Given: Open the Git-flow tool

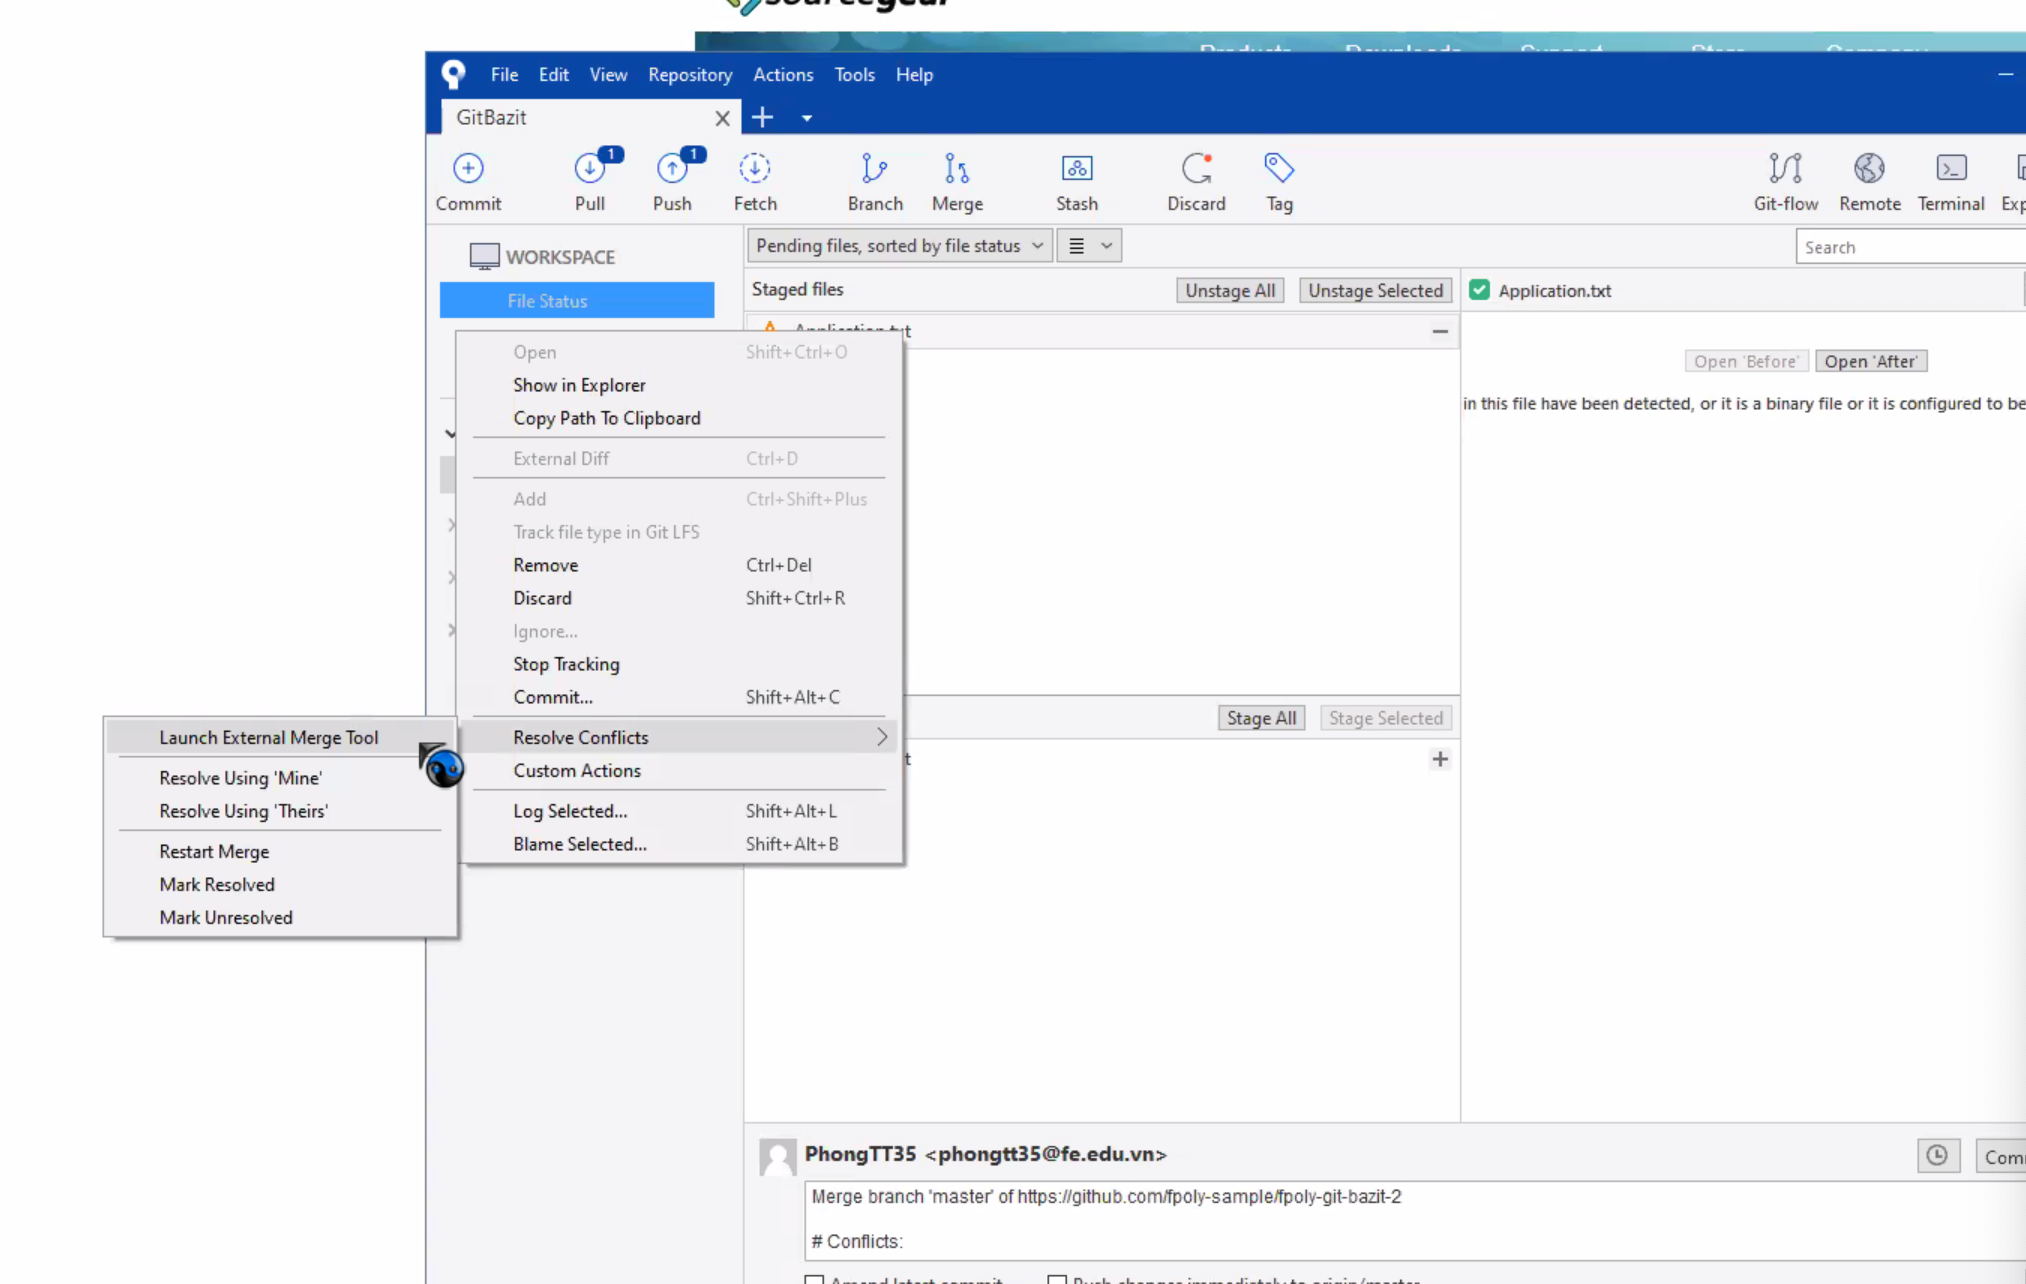Looking at the screenshot, I should 1786,181.
